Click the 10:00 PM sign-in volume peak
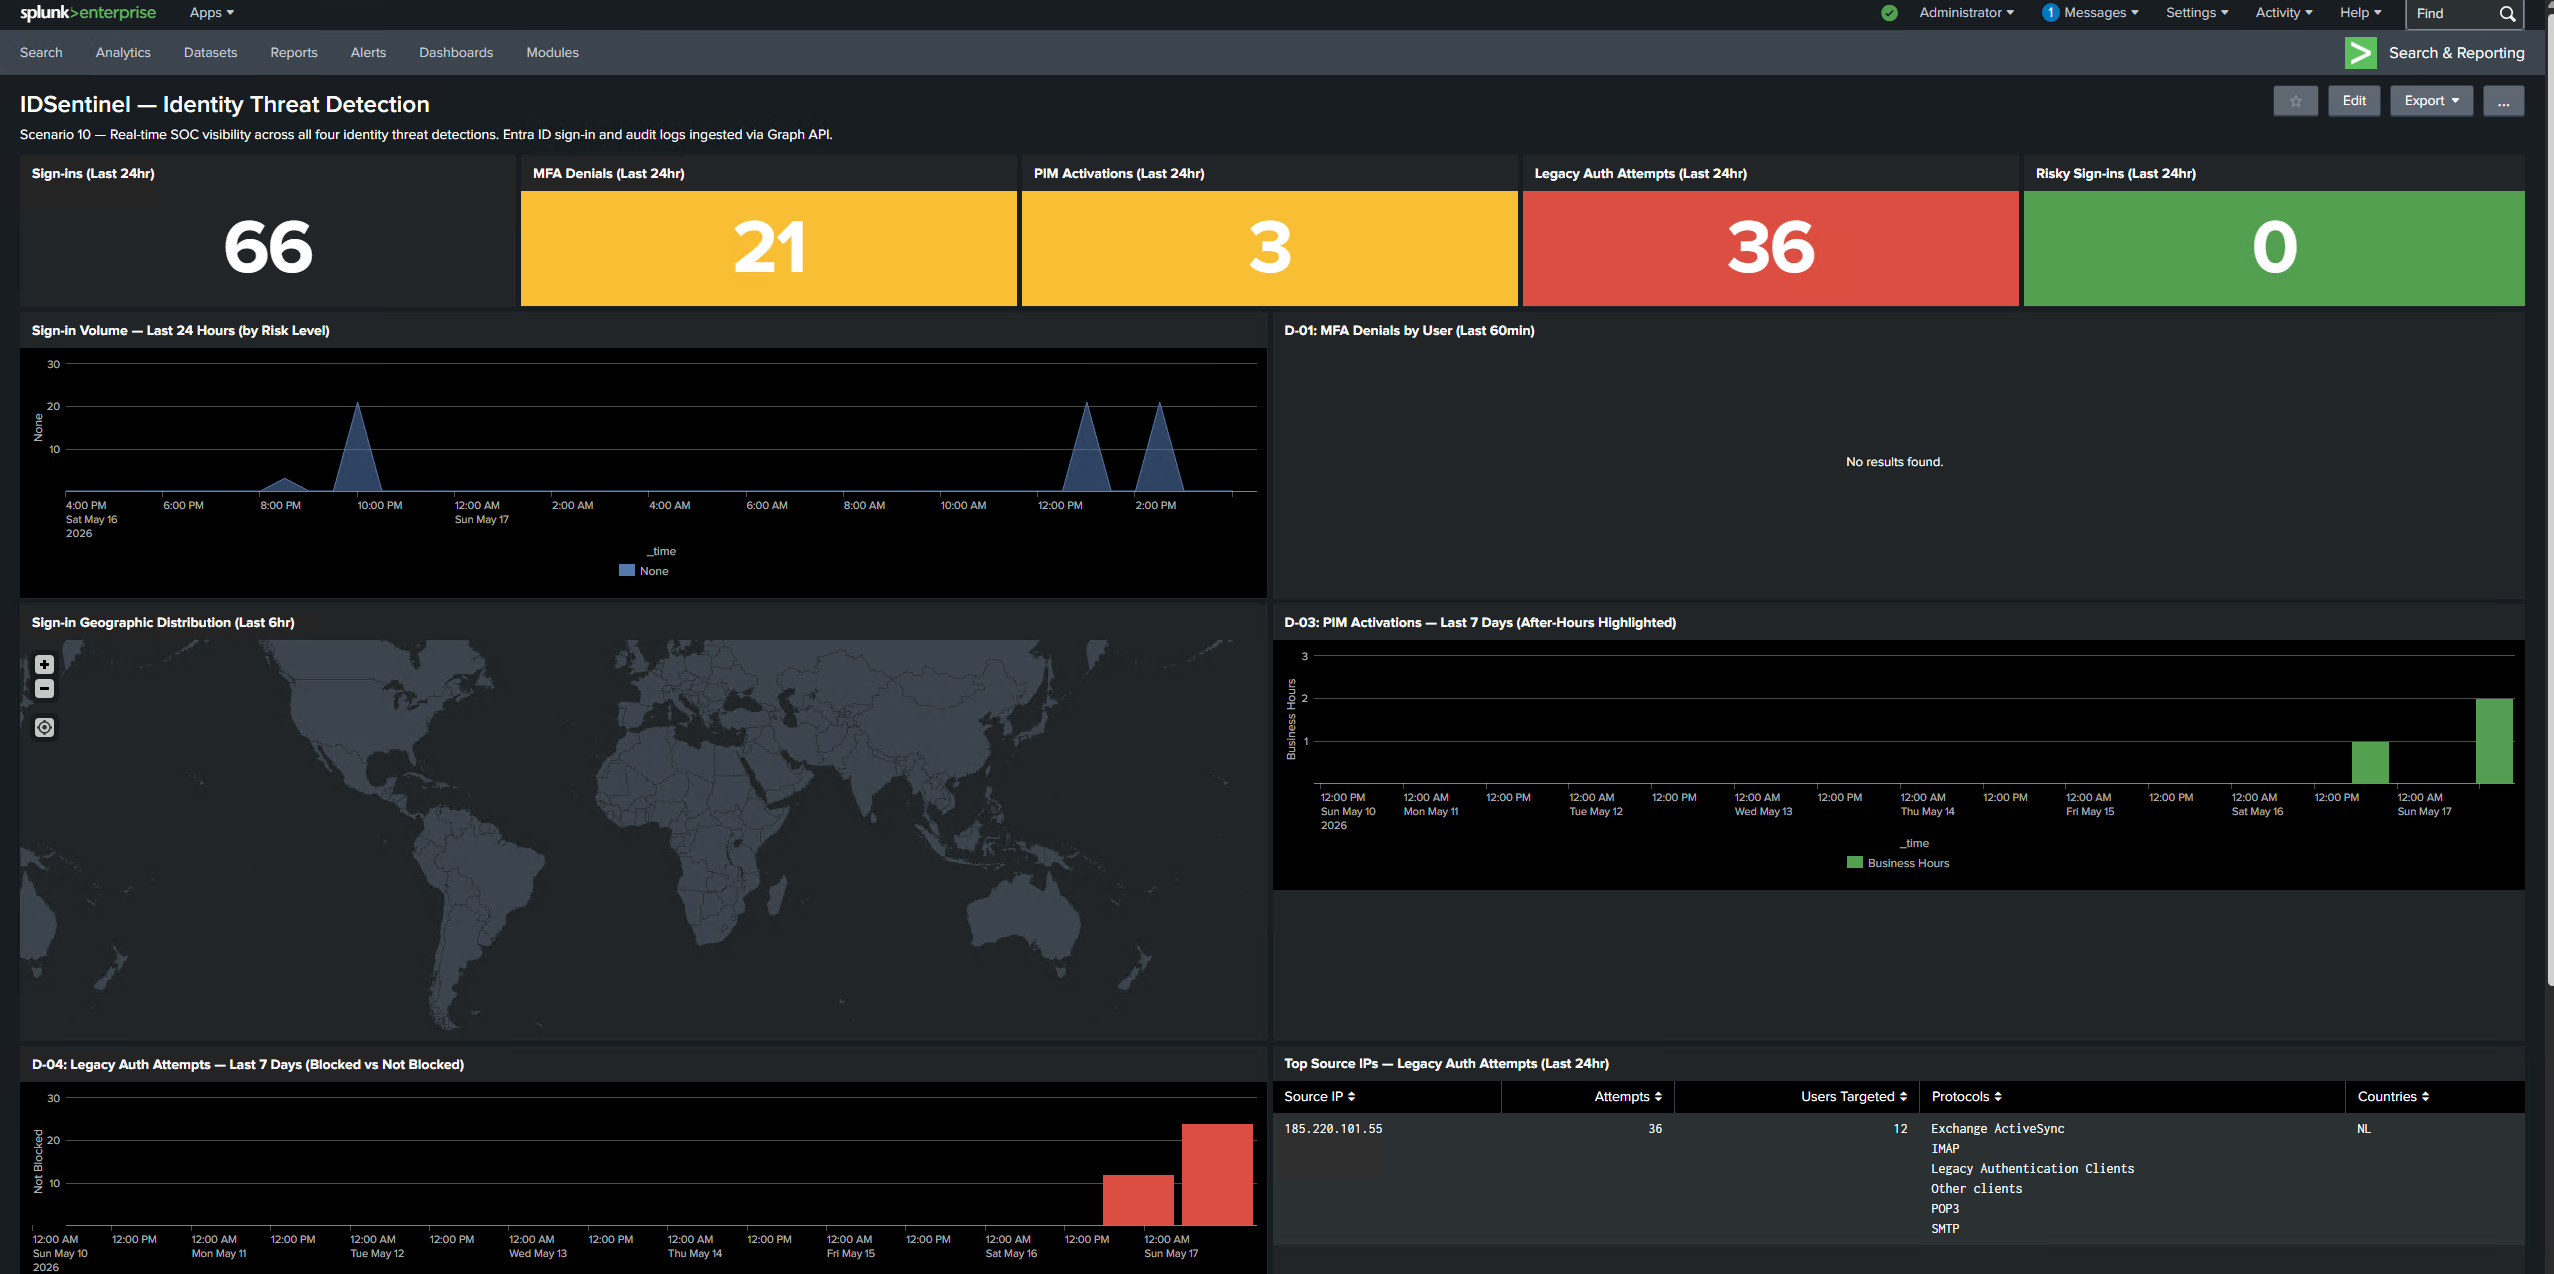Screen dimensions: 2554x1274 [x=357, y=445]
